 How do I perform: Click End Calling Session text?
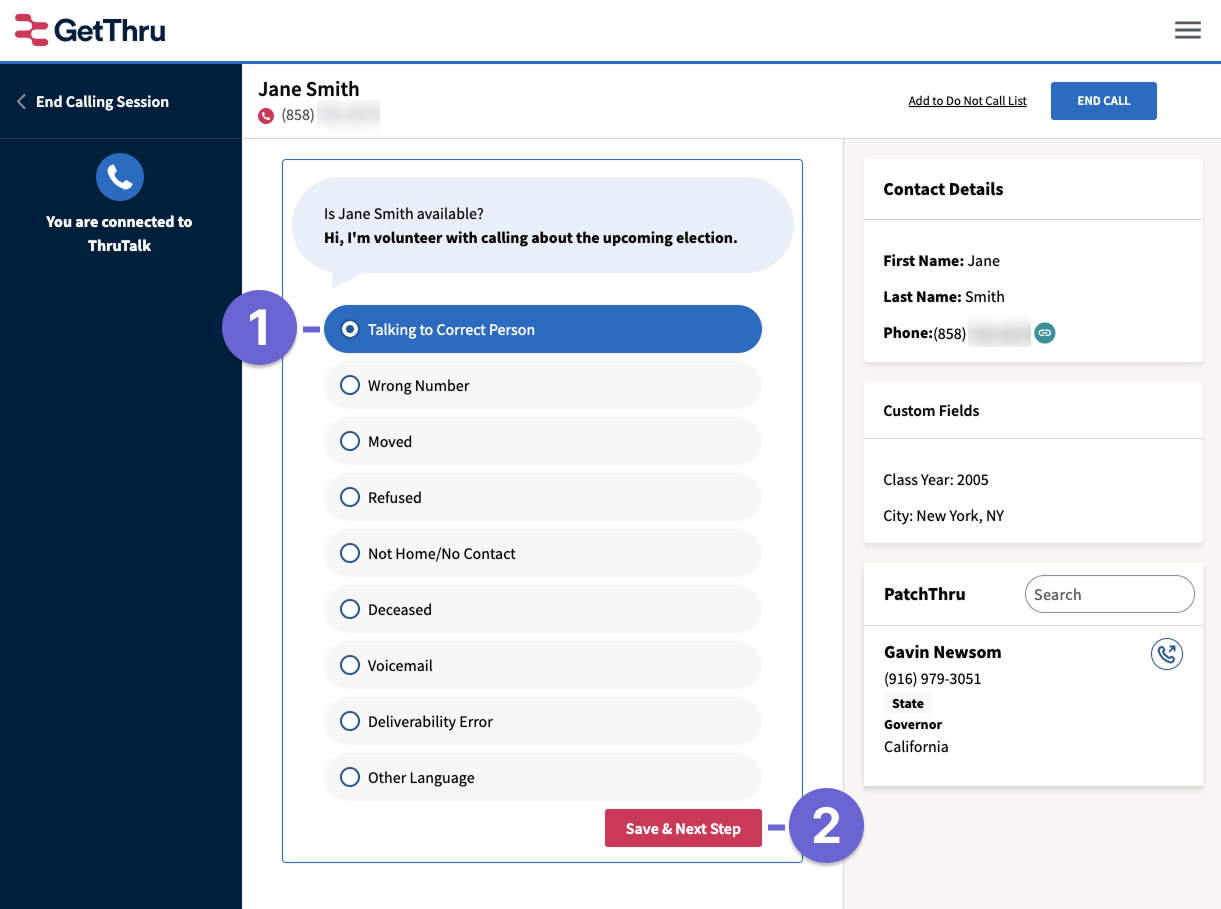click(x=102, y=102)
